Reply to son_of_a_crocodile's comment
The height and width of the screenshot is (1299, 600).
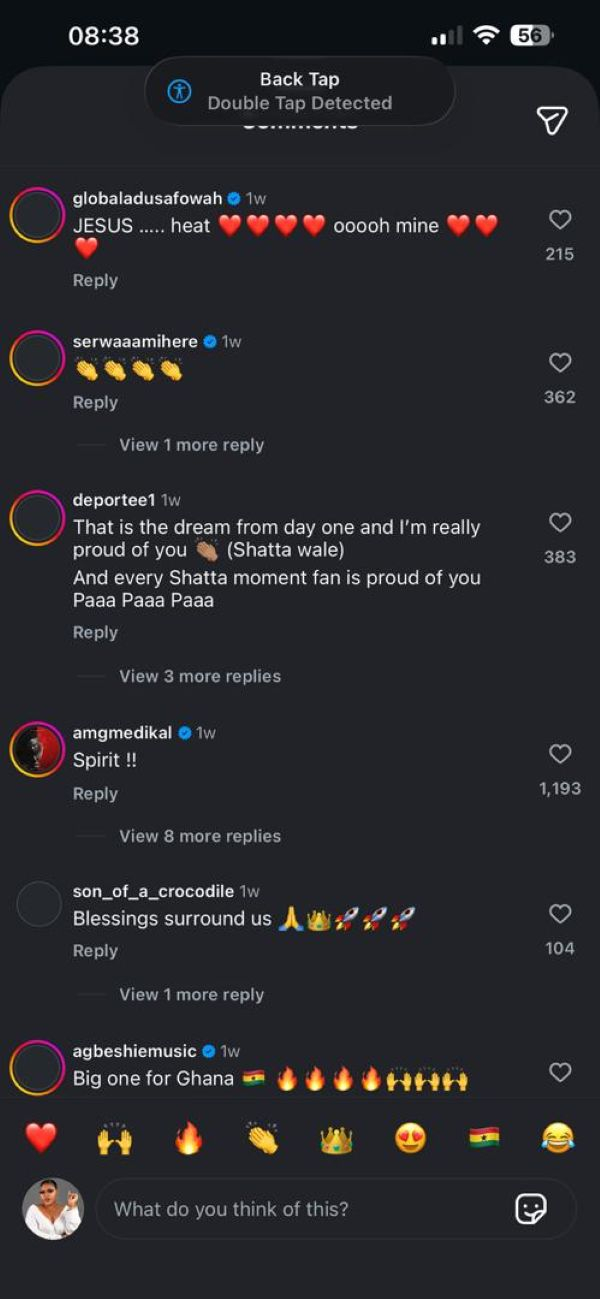[x=95, y=951]
